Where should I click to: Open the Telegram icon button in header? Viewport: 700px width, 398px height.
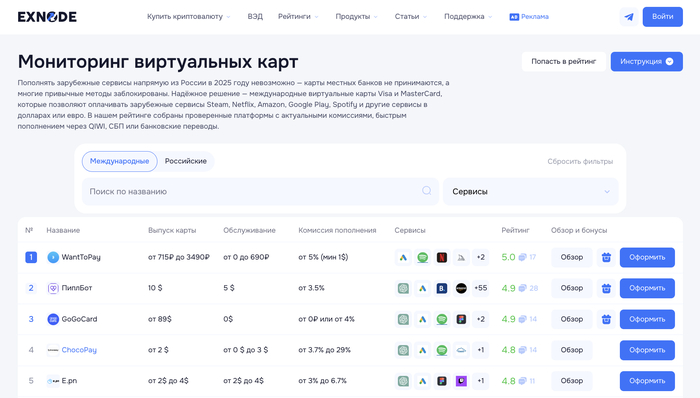coord(629,17)
